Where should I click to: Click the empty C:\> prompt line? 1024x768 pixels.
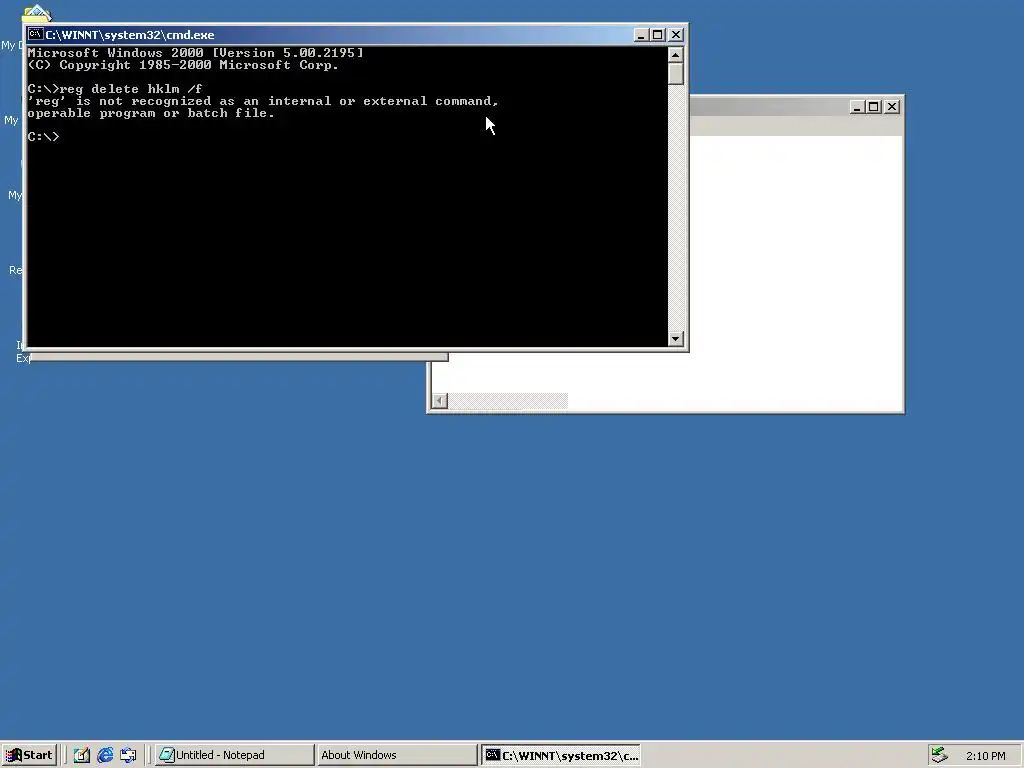tap(43, 136)
